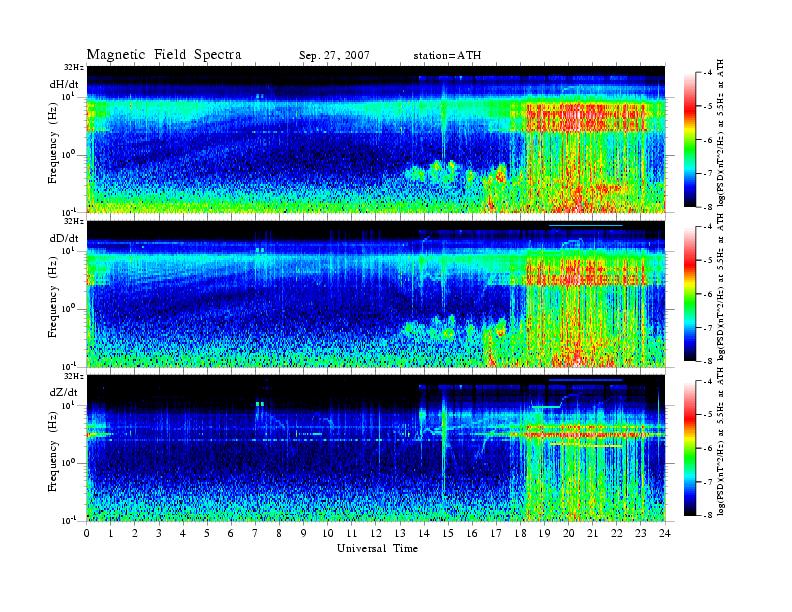Screen dimensions: 792x612
Task: Click hour tick "14" on the time axis
Action: coord(424,533)
